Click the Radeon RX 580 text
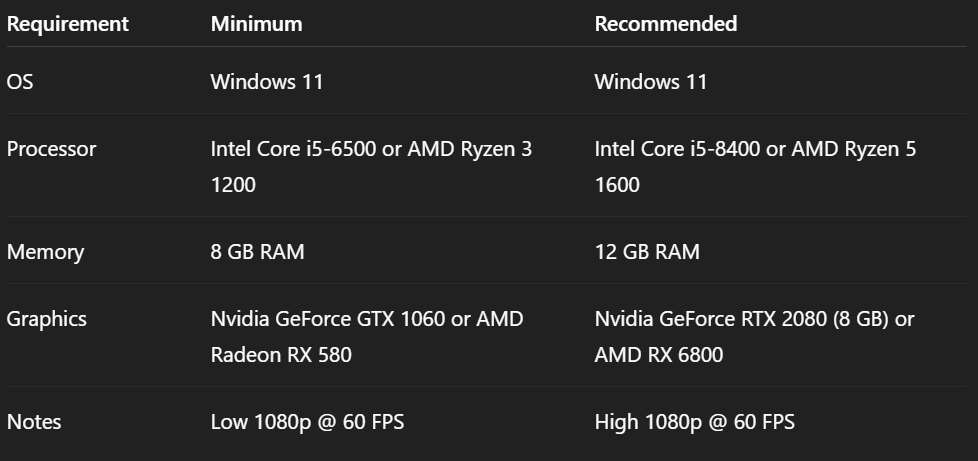This screenshot has height=461, width=978. click(x=281, y=355)
